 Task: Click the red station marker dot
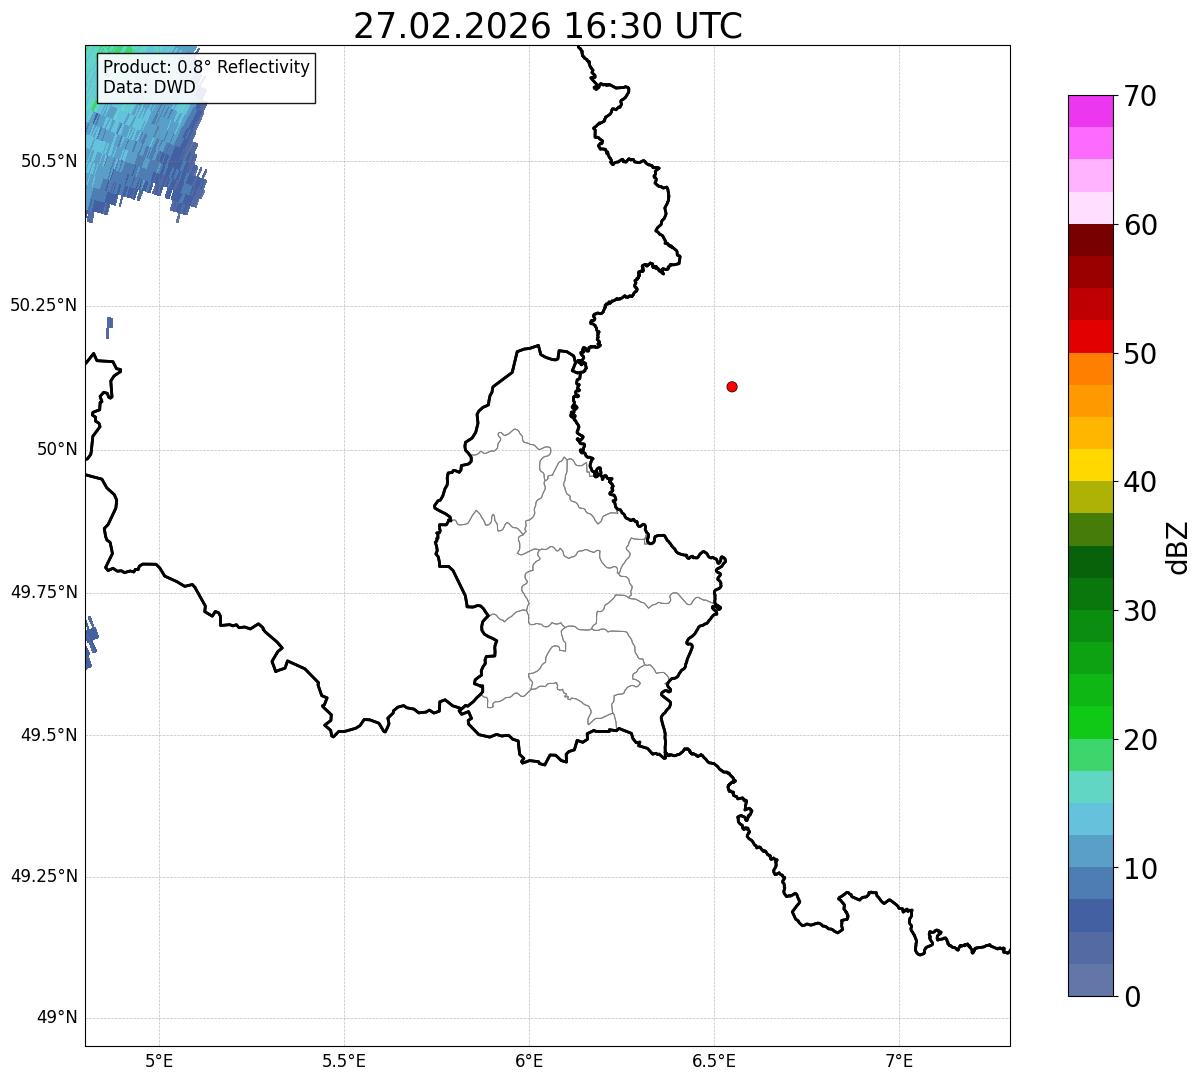coord(732,386)
